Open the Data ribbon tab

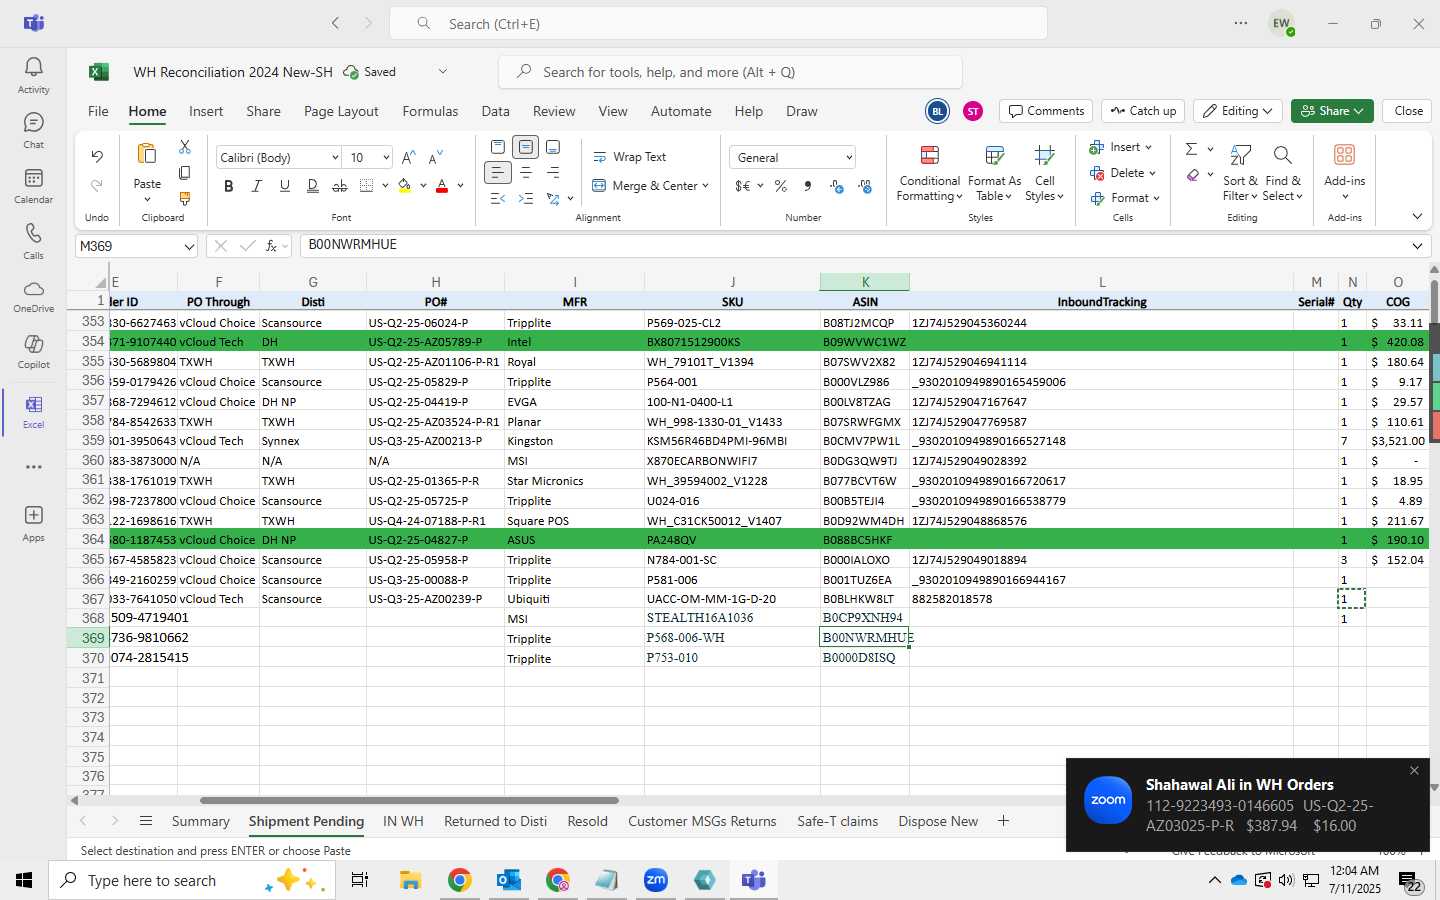[495, 111]
